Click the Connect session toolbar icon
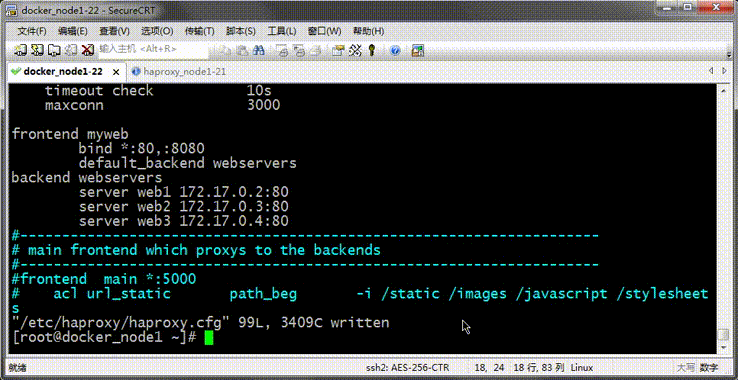Viewport: 738px width, 380px height. (x=20, y=50)
